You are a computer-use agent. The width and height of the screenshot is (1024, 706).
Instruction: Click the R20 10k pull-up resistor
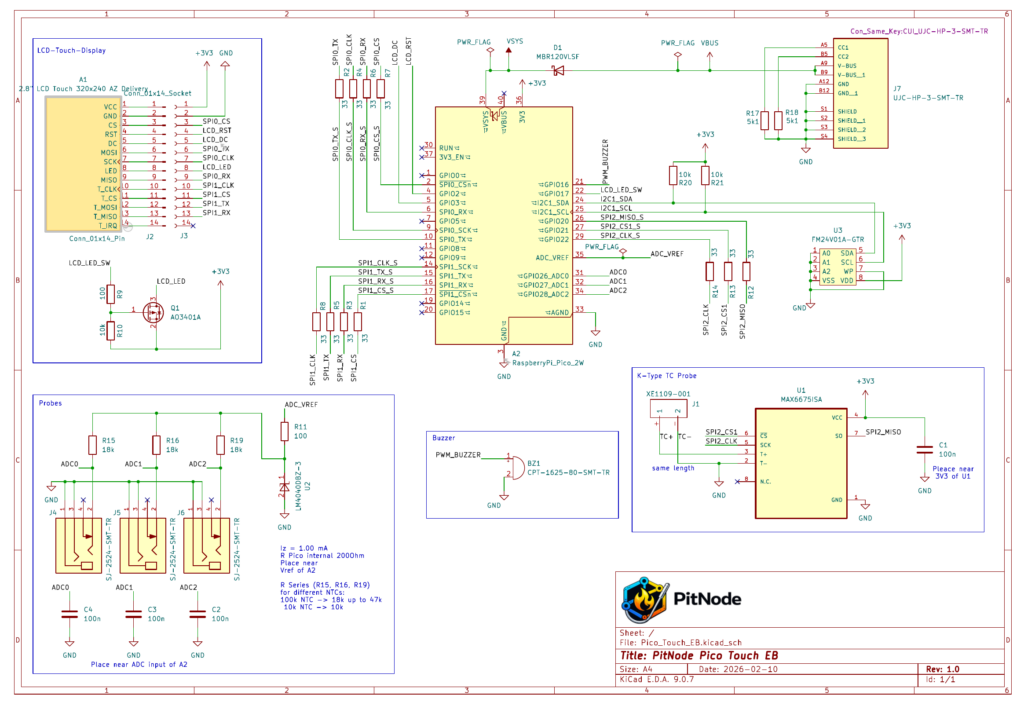point(674,177)
